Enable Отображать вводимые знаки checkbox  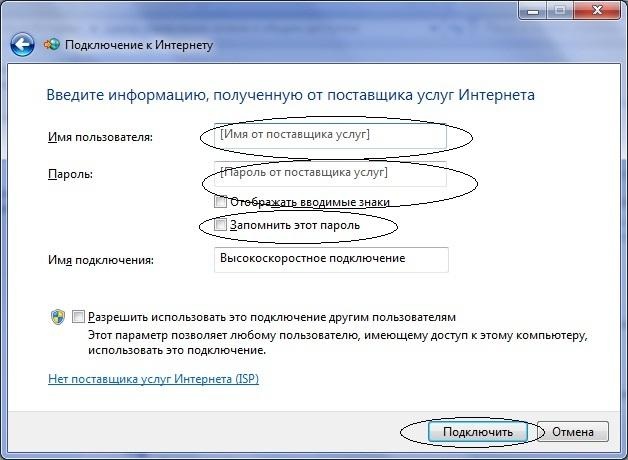[x=220, y=202]
